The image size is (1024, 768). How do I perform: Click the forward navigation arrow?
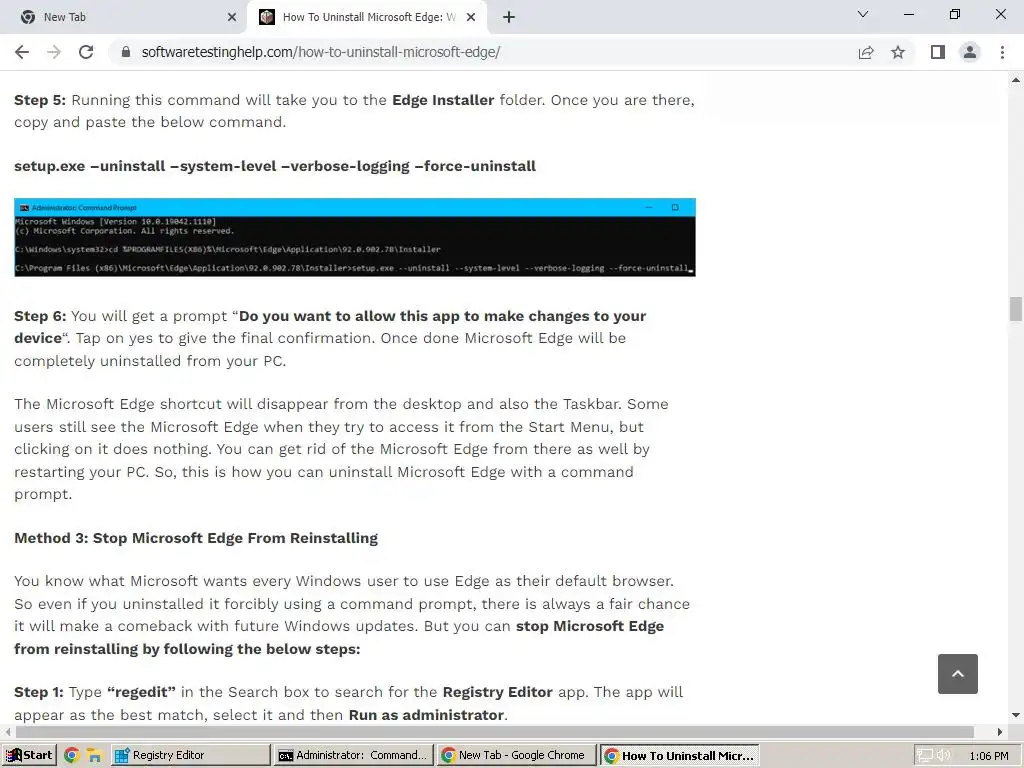tap(54, 52)
